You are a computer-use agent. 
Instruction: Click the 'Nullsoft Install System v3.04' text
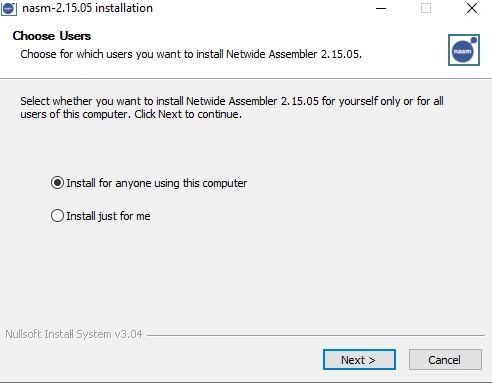click(x=74, y=334)
